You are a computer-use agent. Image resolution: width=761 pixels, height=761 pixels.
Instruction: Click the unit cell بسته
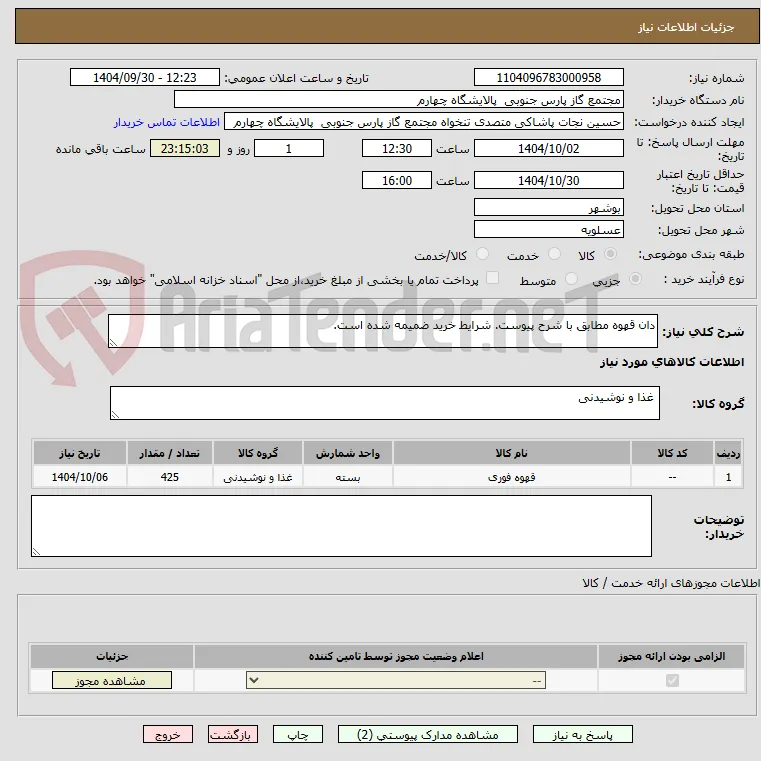(x=347, y=477)
